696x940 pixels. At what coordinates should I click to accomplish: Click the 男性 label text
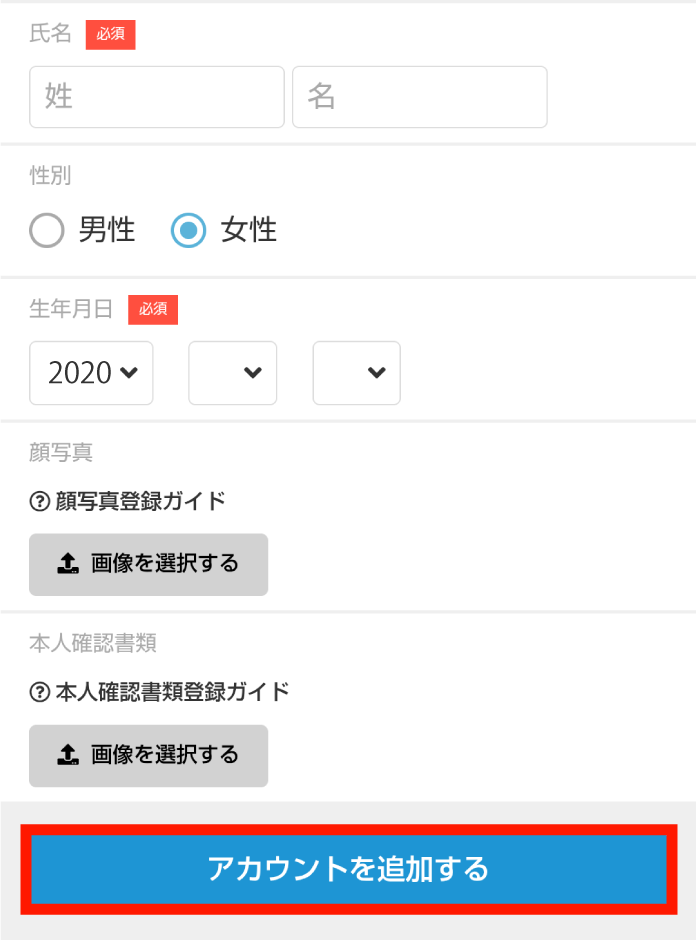(x=107, y=231)
